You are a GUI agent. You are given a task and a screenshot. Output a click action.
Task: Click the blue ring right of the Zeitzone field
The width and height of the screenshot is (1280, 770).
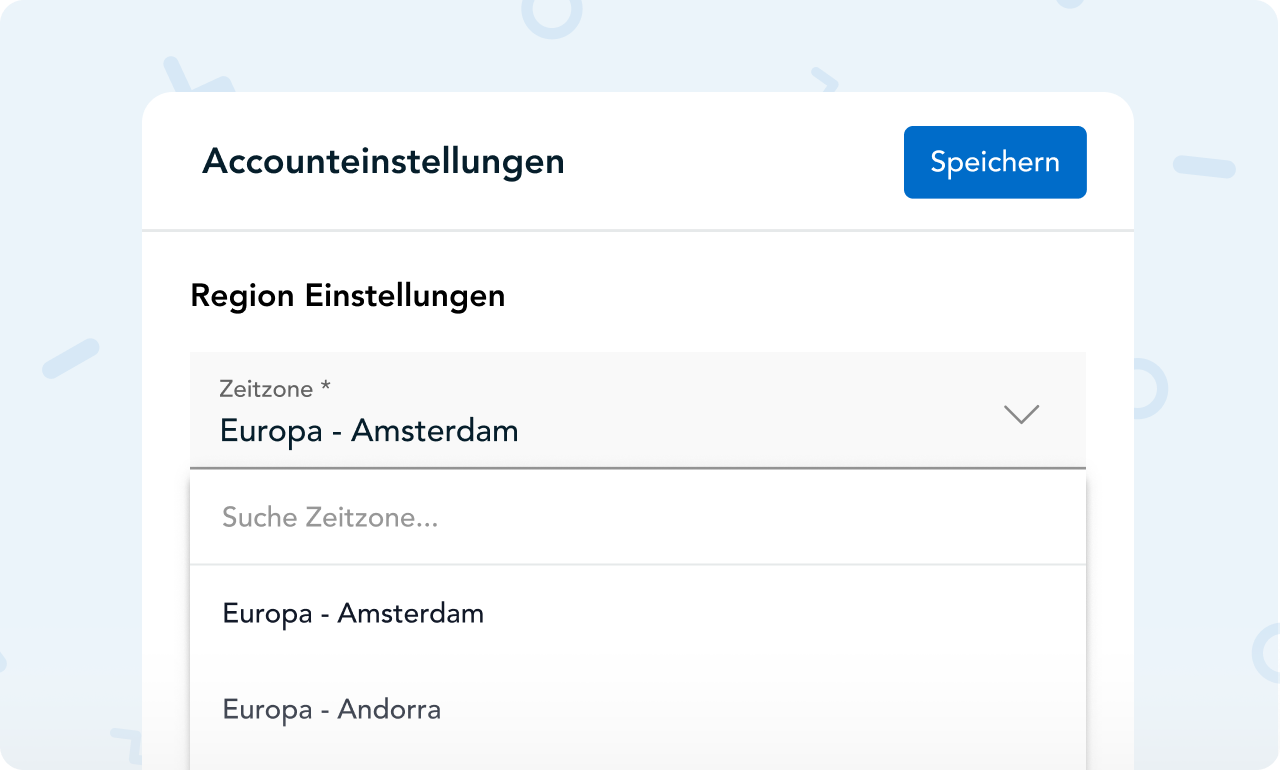click(x=1150, y=388)
